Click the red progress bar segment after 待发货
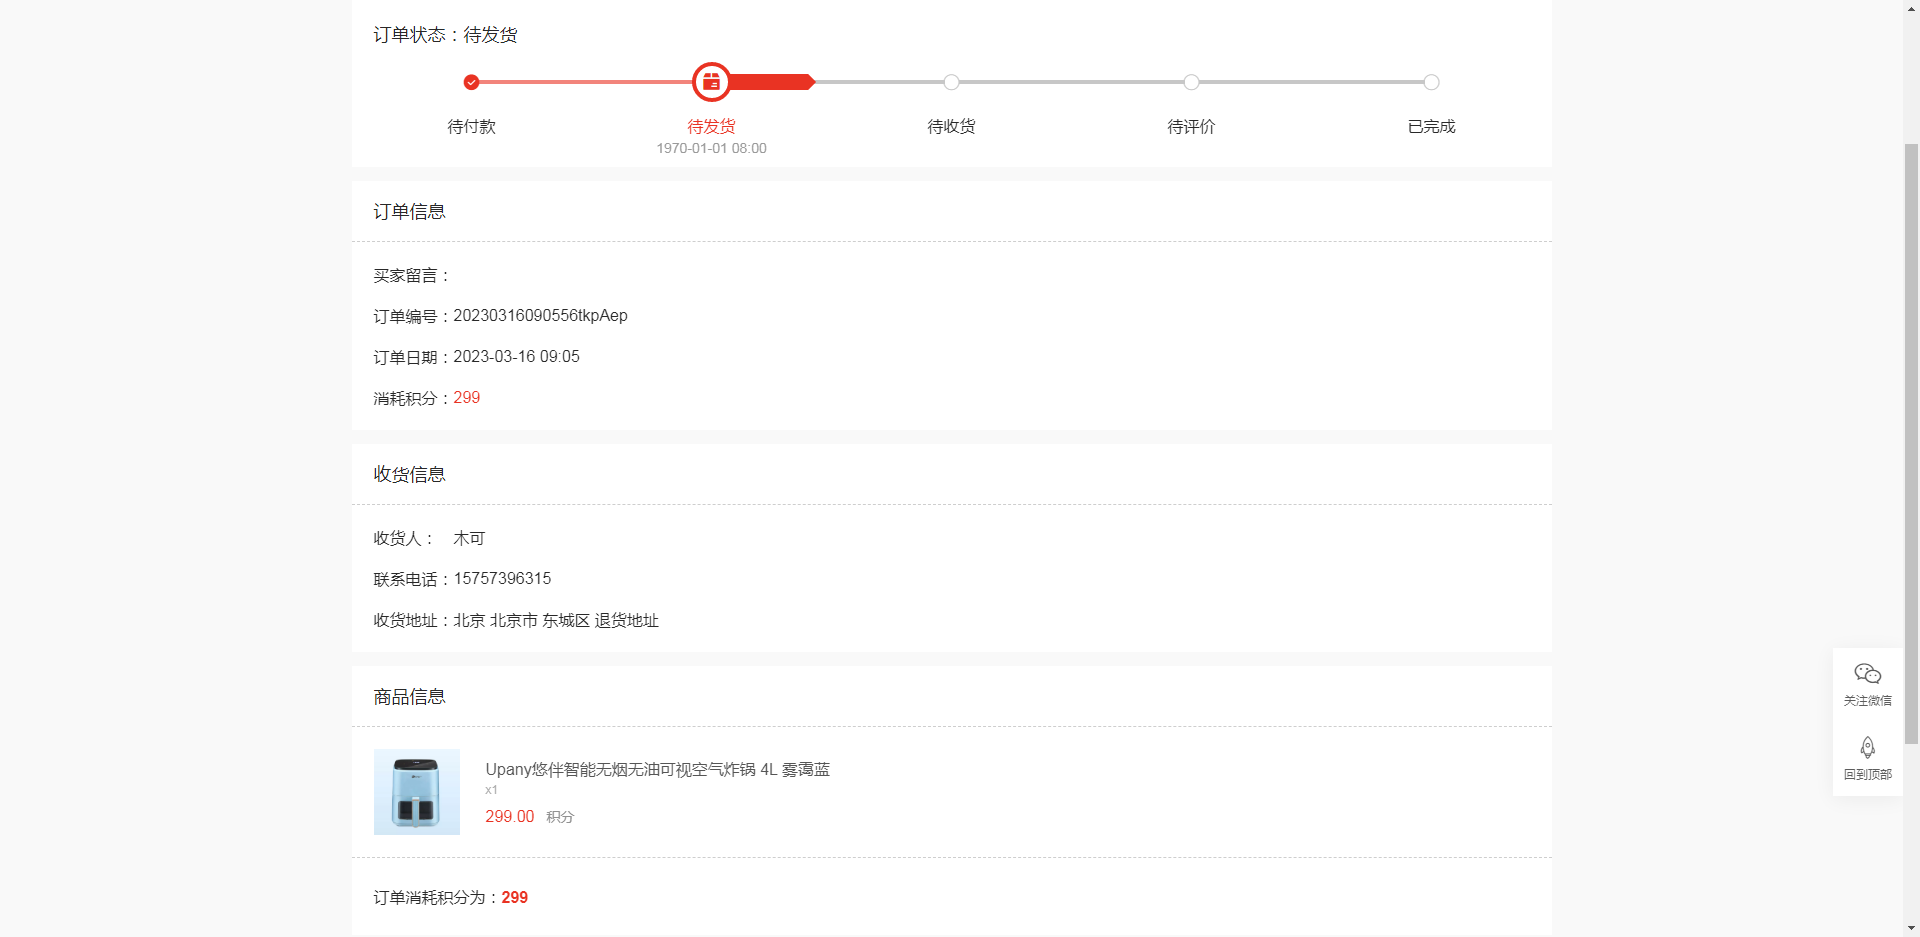 click(x=772, y=82)
